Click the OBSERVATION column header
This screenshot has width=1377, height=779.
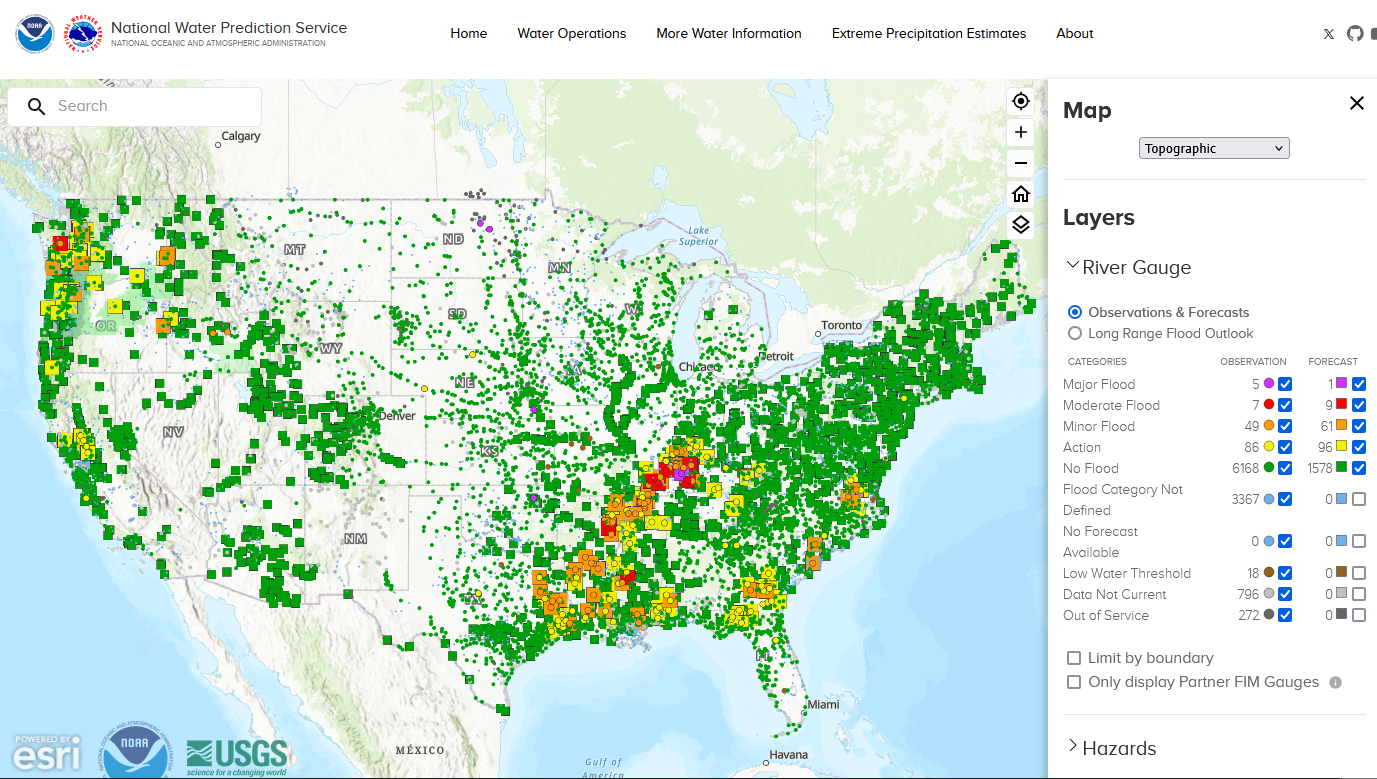pos(1253,362)
